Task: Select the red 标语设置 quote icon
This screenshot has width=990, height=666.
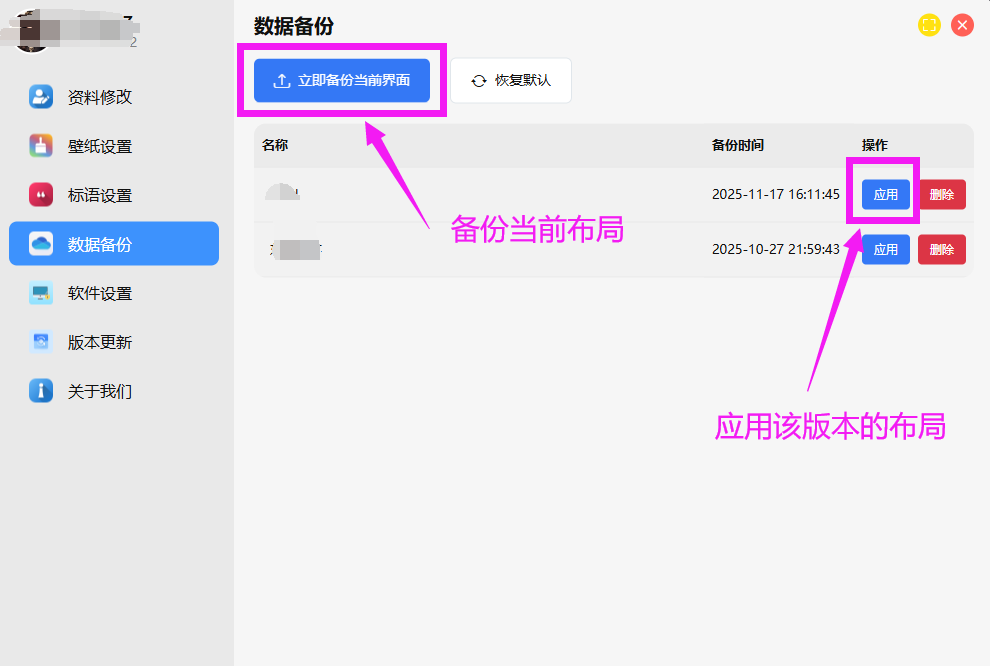Action: point(41,195)
